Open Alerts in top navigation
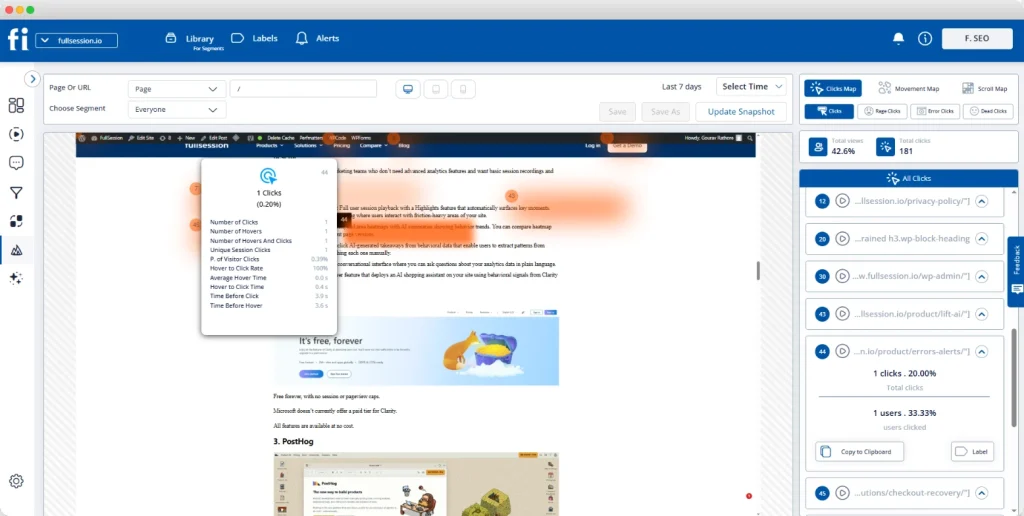Screen dimensions: 1024x516 click(317, 39)
